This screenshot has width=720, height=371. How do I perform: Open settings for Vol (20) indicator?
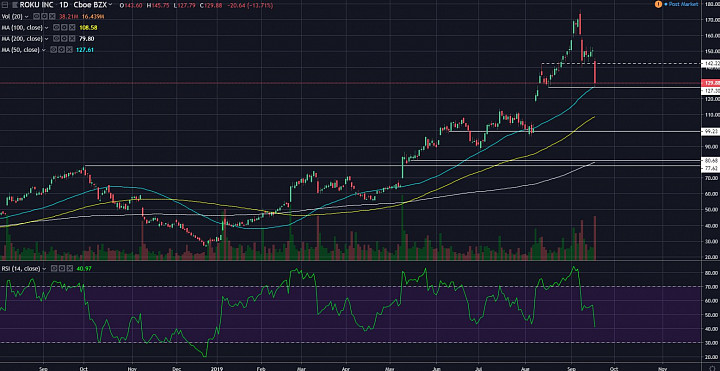point(45,16)
